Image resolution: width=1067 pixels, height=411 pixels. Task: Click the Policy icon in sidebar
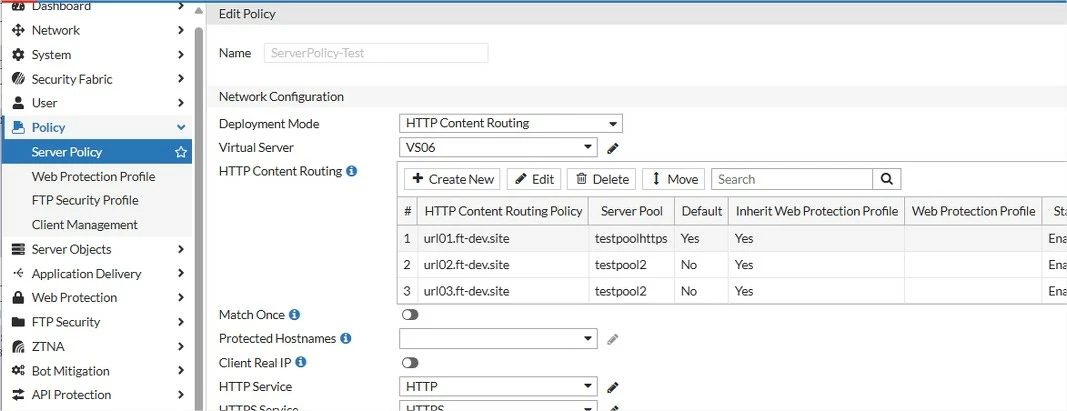18,128
